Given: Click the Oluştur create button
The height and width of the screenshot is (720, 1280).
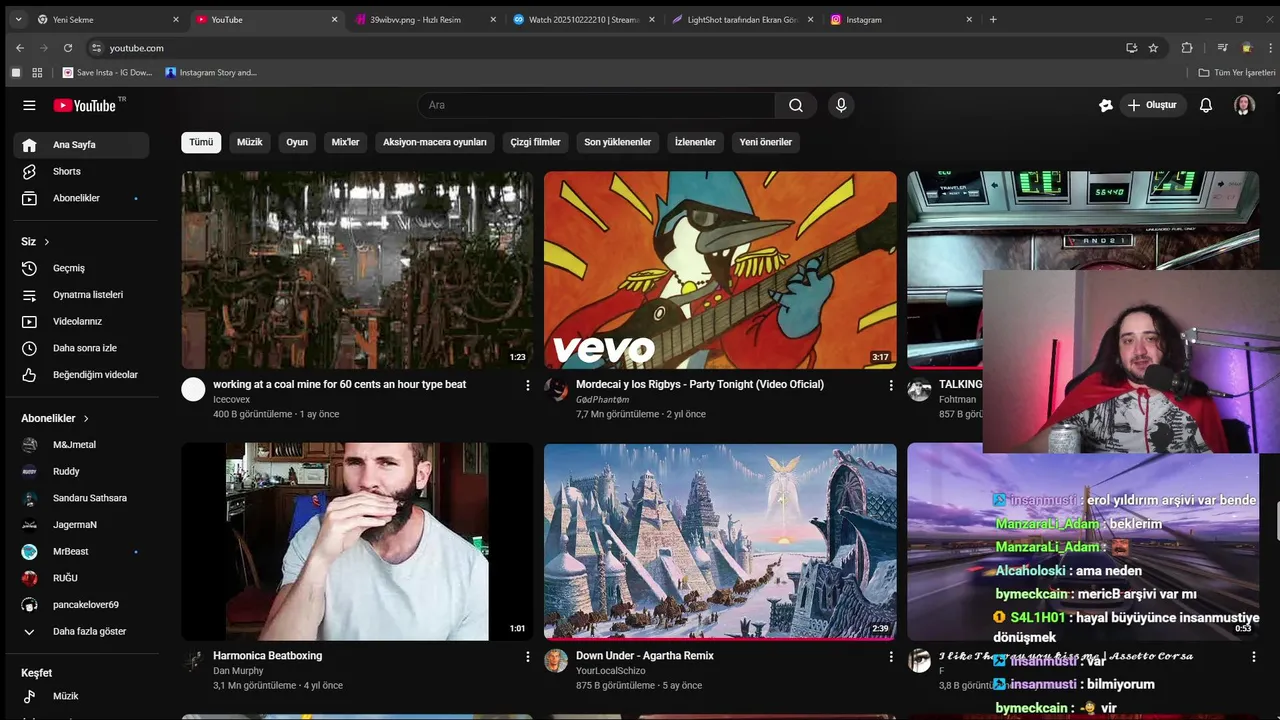Looking at the screenshot, I should coord(1152,105).
